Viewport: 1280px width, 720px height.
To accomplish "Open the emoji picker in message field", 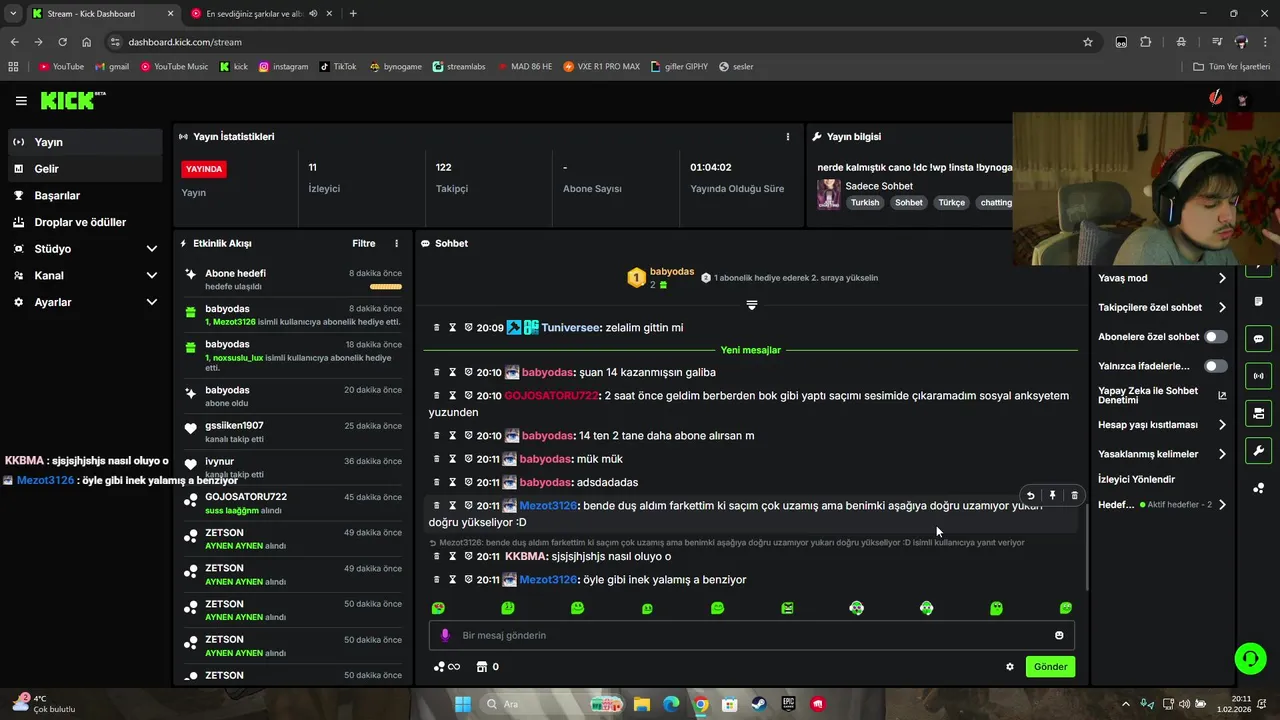I will click(x=1059, y=635).
